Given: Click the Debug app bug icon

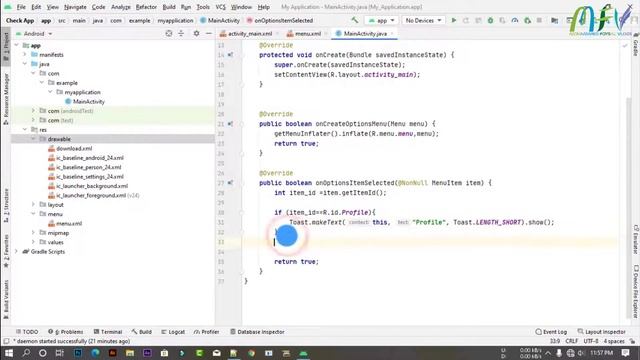Looking at the screenshot, I should (490, 20).
